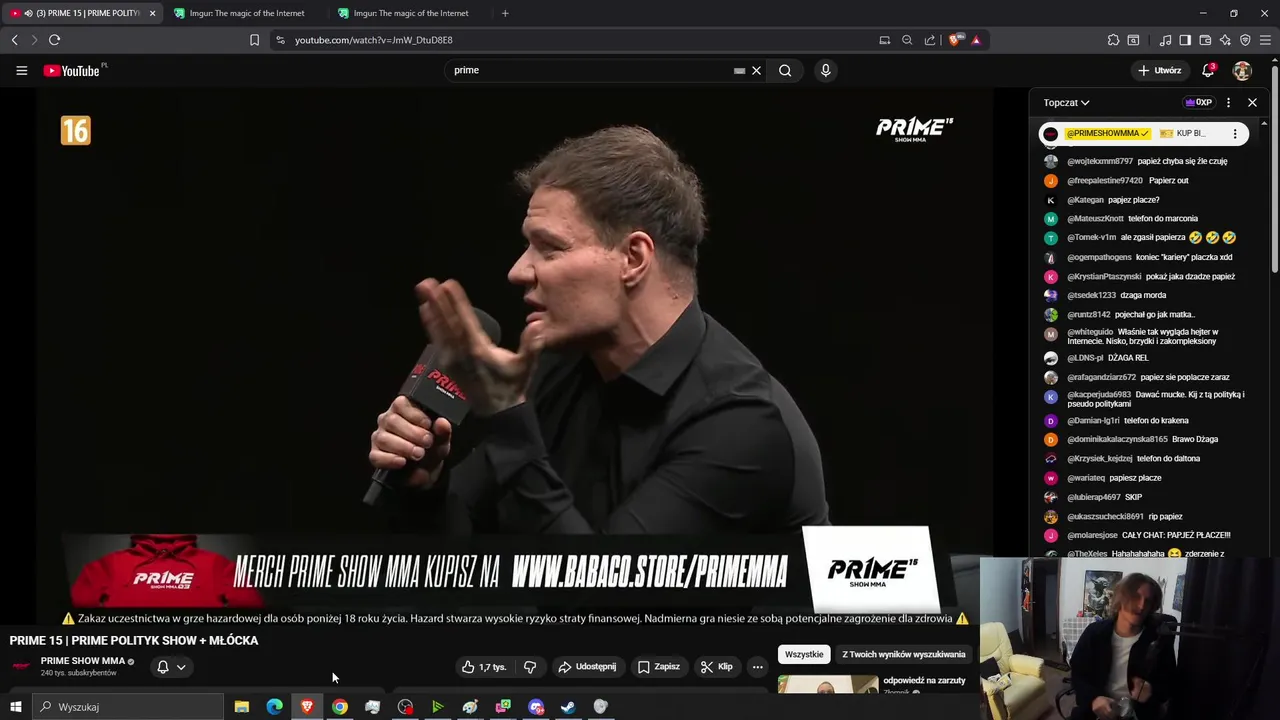Go back with the browser back arrow

pyautogui.click(x=14, y=40)
